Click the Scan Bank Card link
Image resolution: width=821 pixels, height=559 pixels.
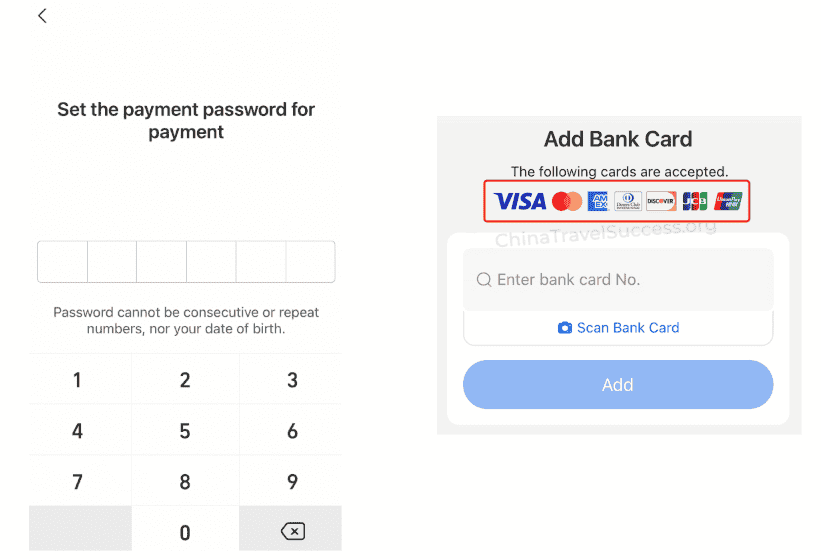tap(627, 328)
